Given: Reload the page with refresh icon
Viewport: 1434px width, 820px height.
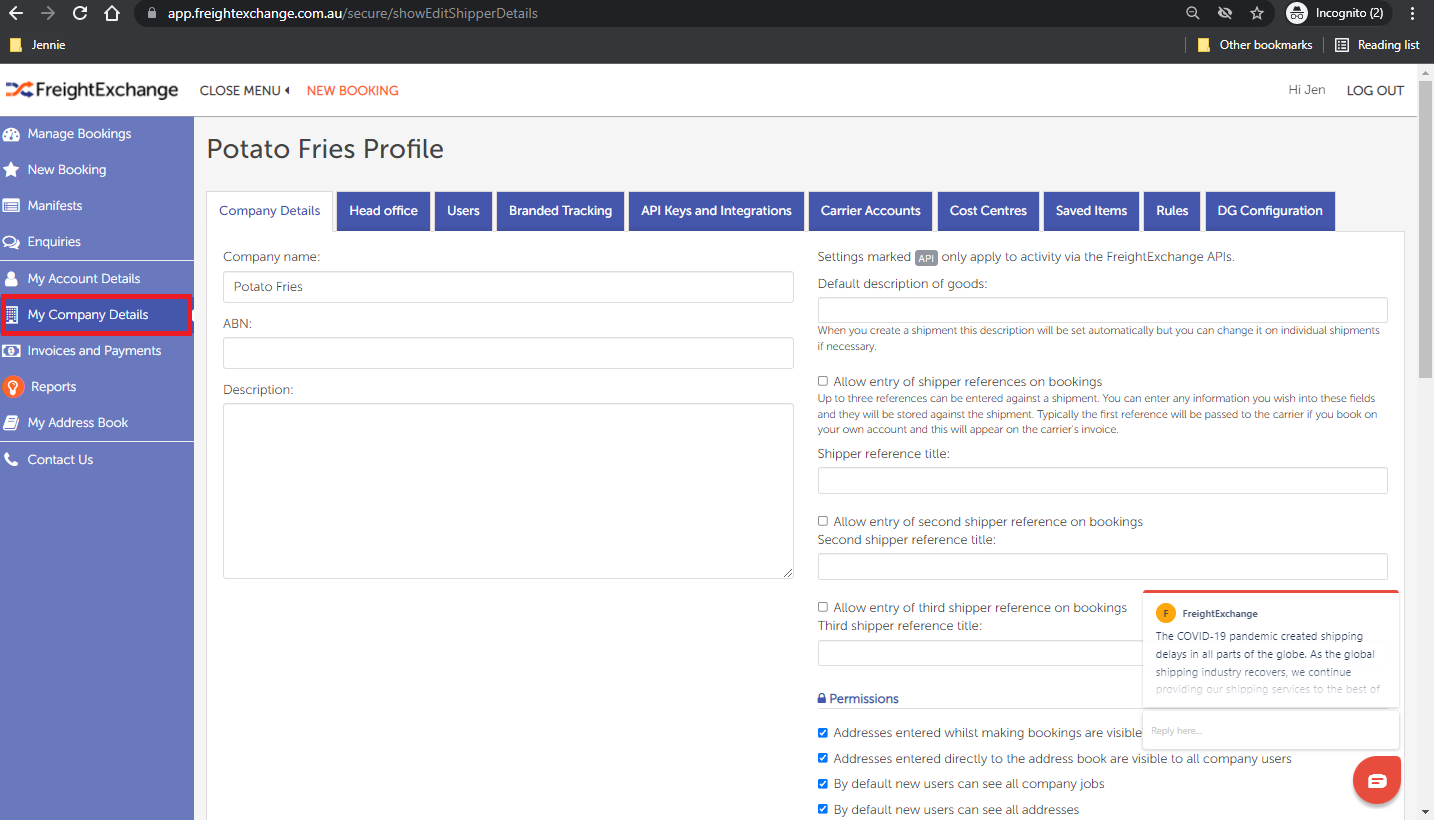Looking at the screenshot, I should pos(80,13).
